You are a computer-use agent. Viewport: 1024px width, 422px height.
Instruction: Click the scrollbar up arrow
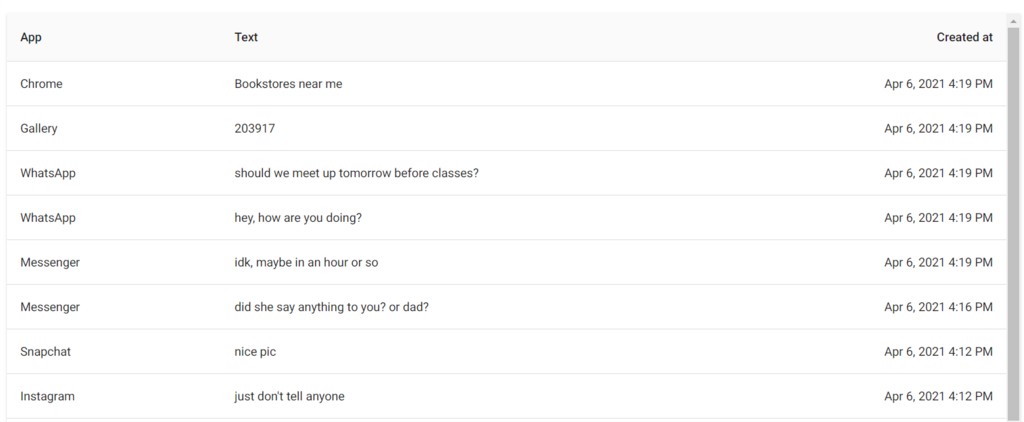click(x=1014, y=19)
